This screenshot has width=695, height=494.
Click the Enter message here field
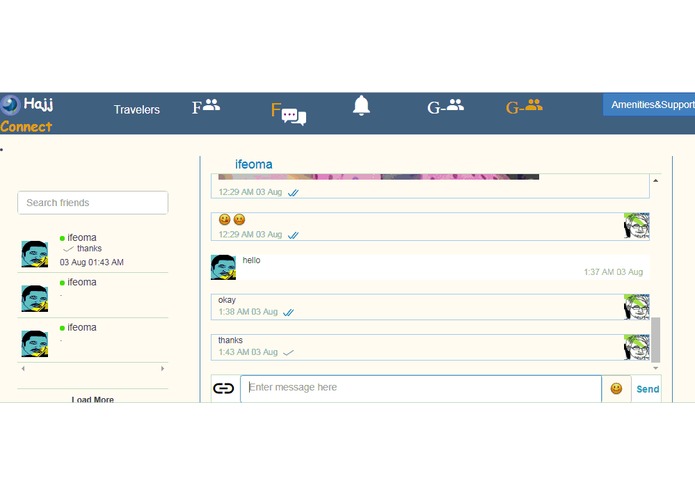(421, 389)
